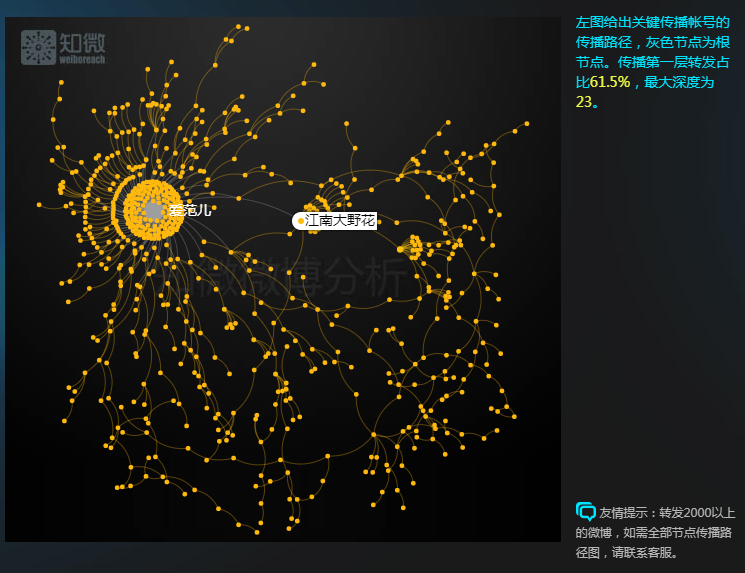Click the 61.5% percentage value
Viewport: 745px width, 573px height.
[x=610, y=82]
